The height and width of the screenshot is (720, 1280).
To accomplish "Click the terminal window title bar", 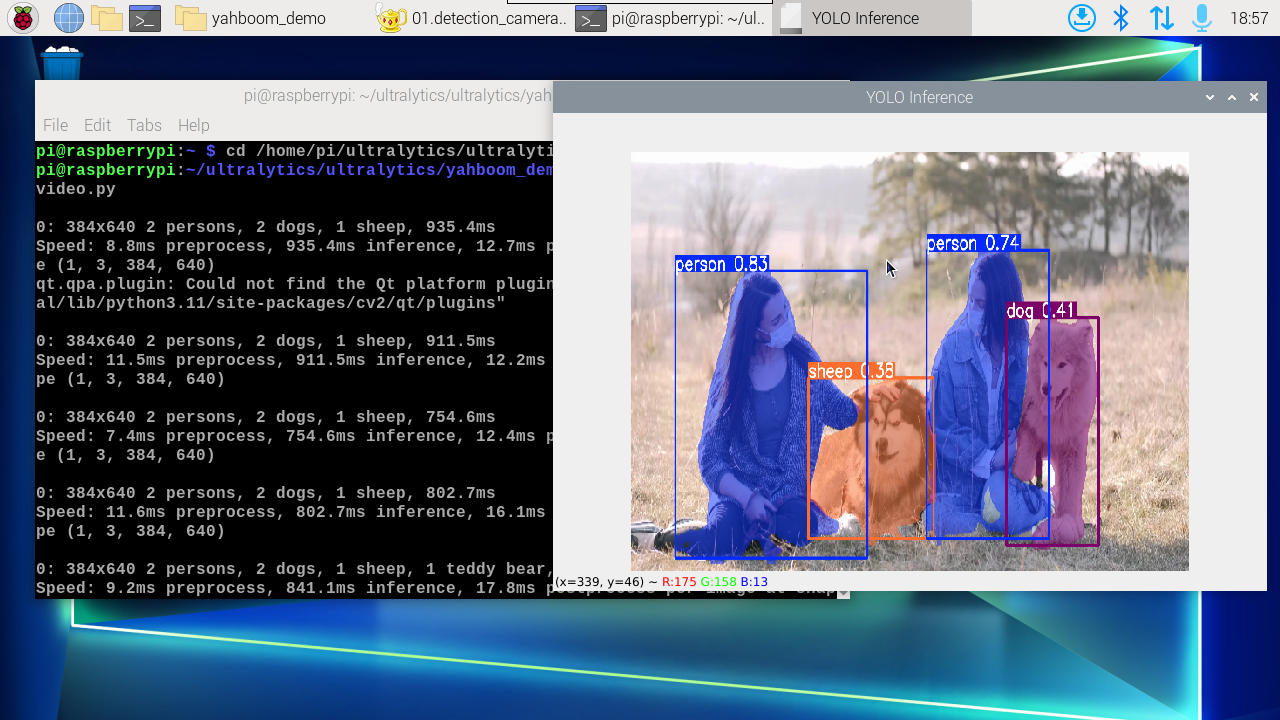I will 294,95.
